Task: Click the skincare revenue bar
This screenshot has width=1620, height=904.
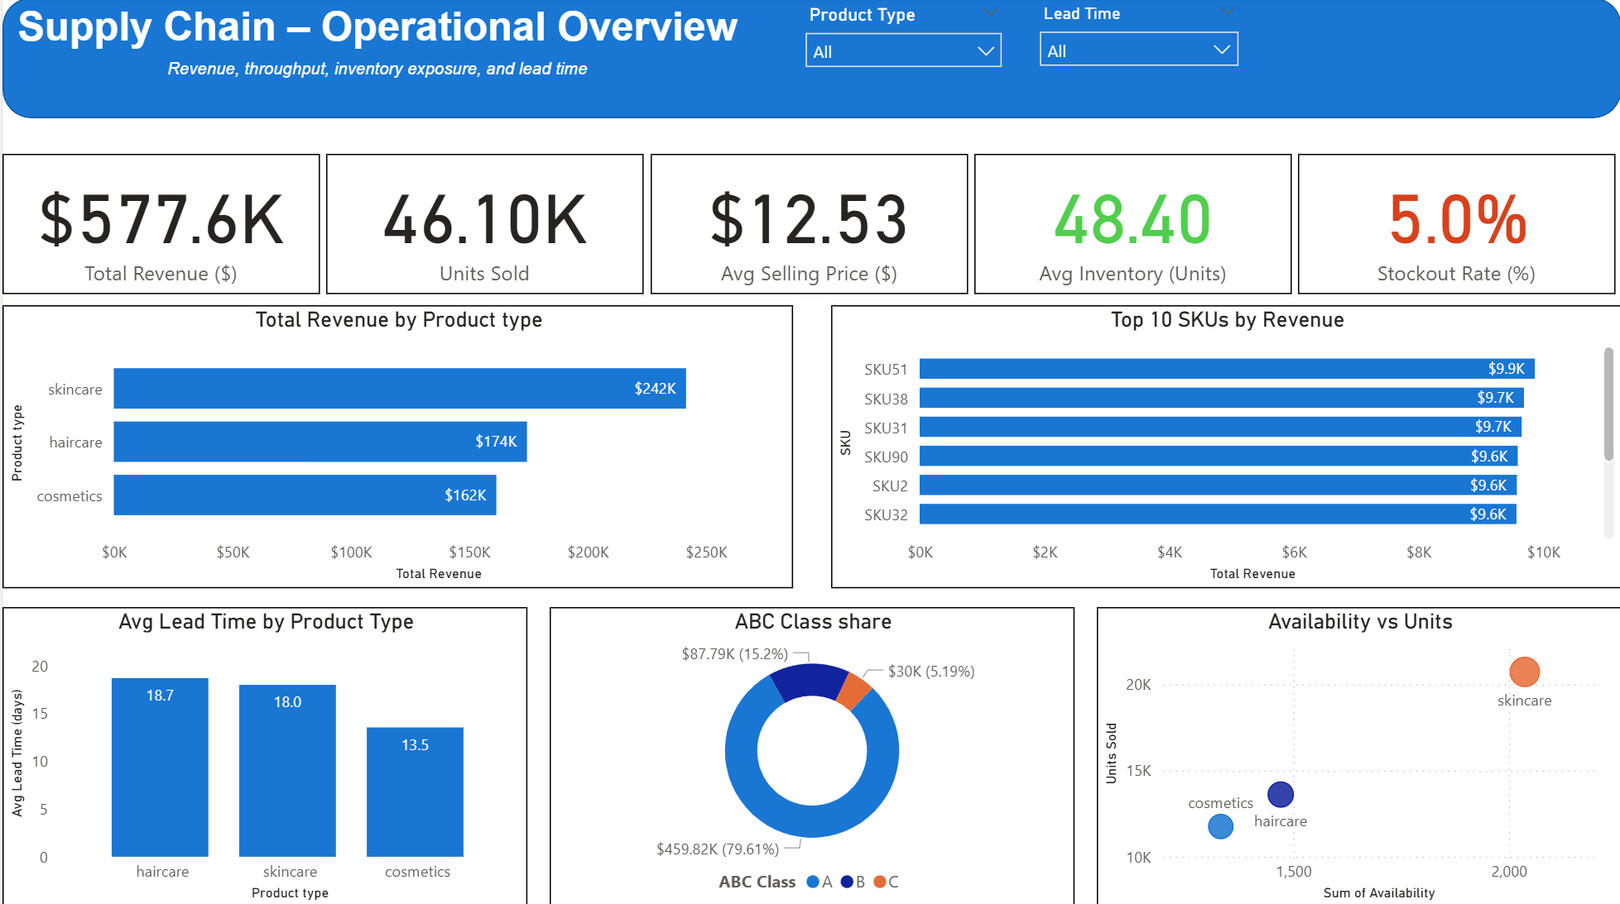Action: click(399, 389)
